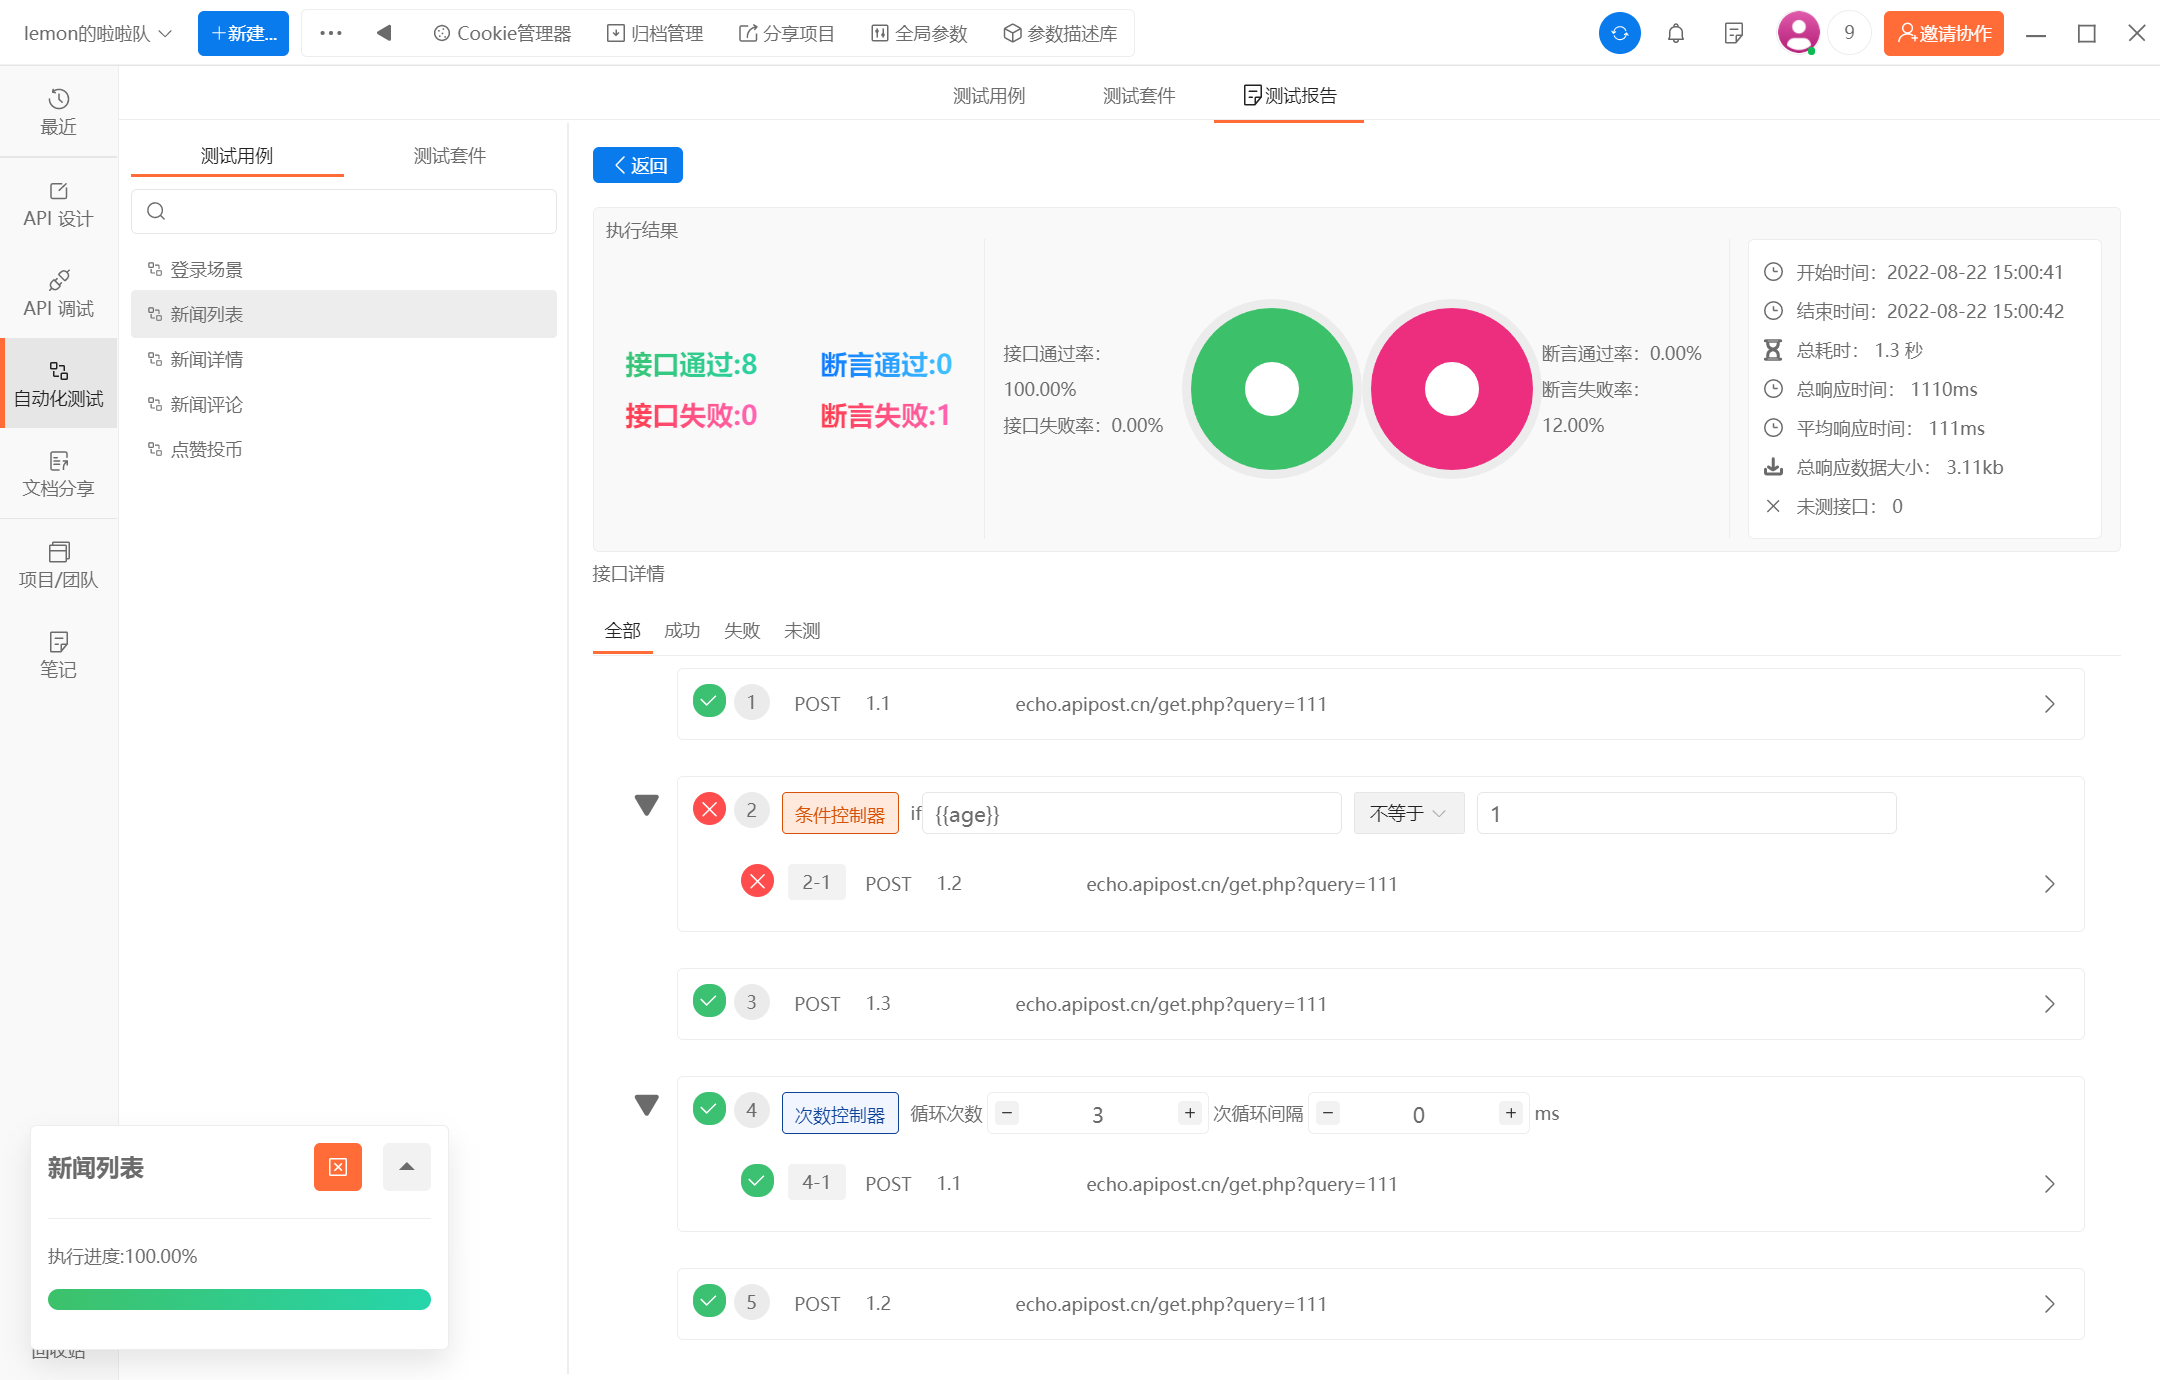Click the 返回 back button
The height and width of the screenshot is (1380, 2160).
[x=638, y=165]
